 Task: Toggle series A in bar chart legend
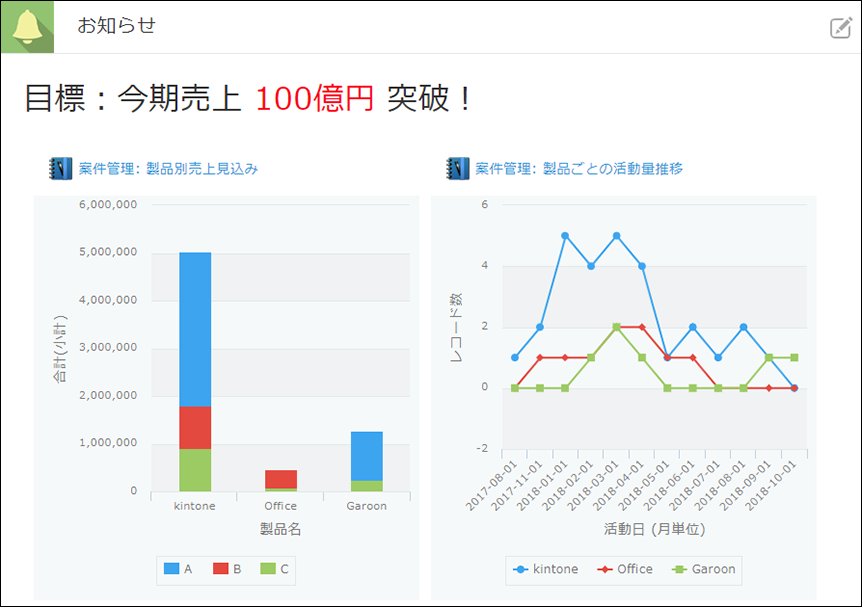pos(180,569)
